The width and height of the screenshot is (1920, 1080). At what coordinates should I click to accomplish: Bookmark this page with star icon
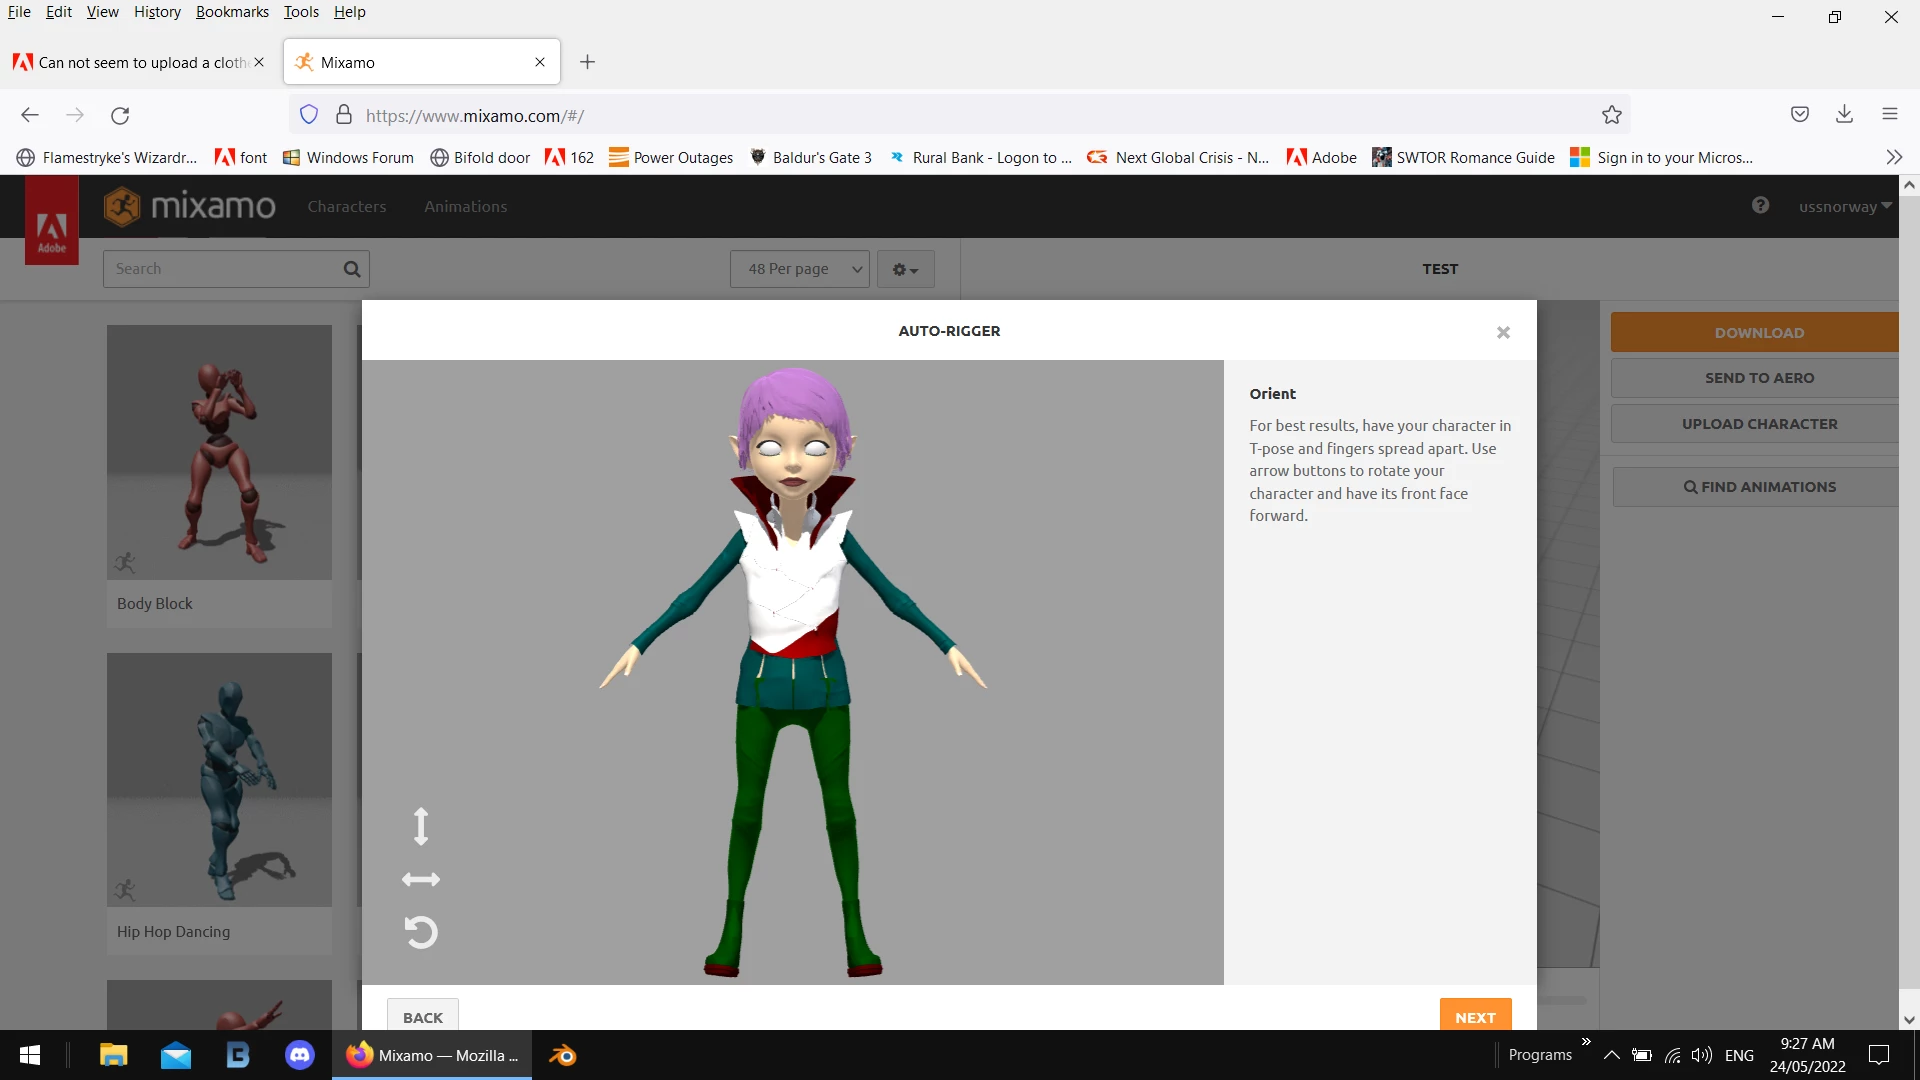1611,115
